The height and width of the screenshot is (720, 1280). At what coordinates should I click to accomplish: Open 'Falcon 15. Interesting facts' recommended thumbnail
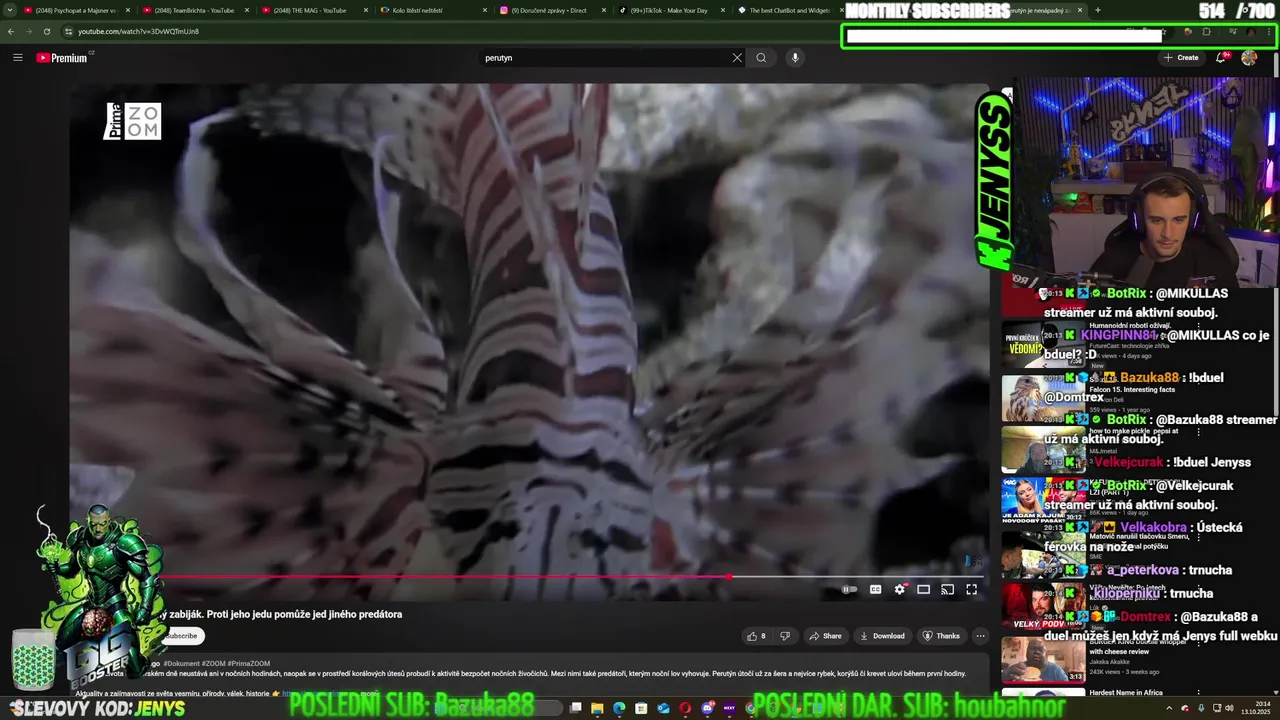(x=1044, y=398)
